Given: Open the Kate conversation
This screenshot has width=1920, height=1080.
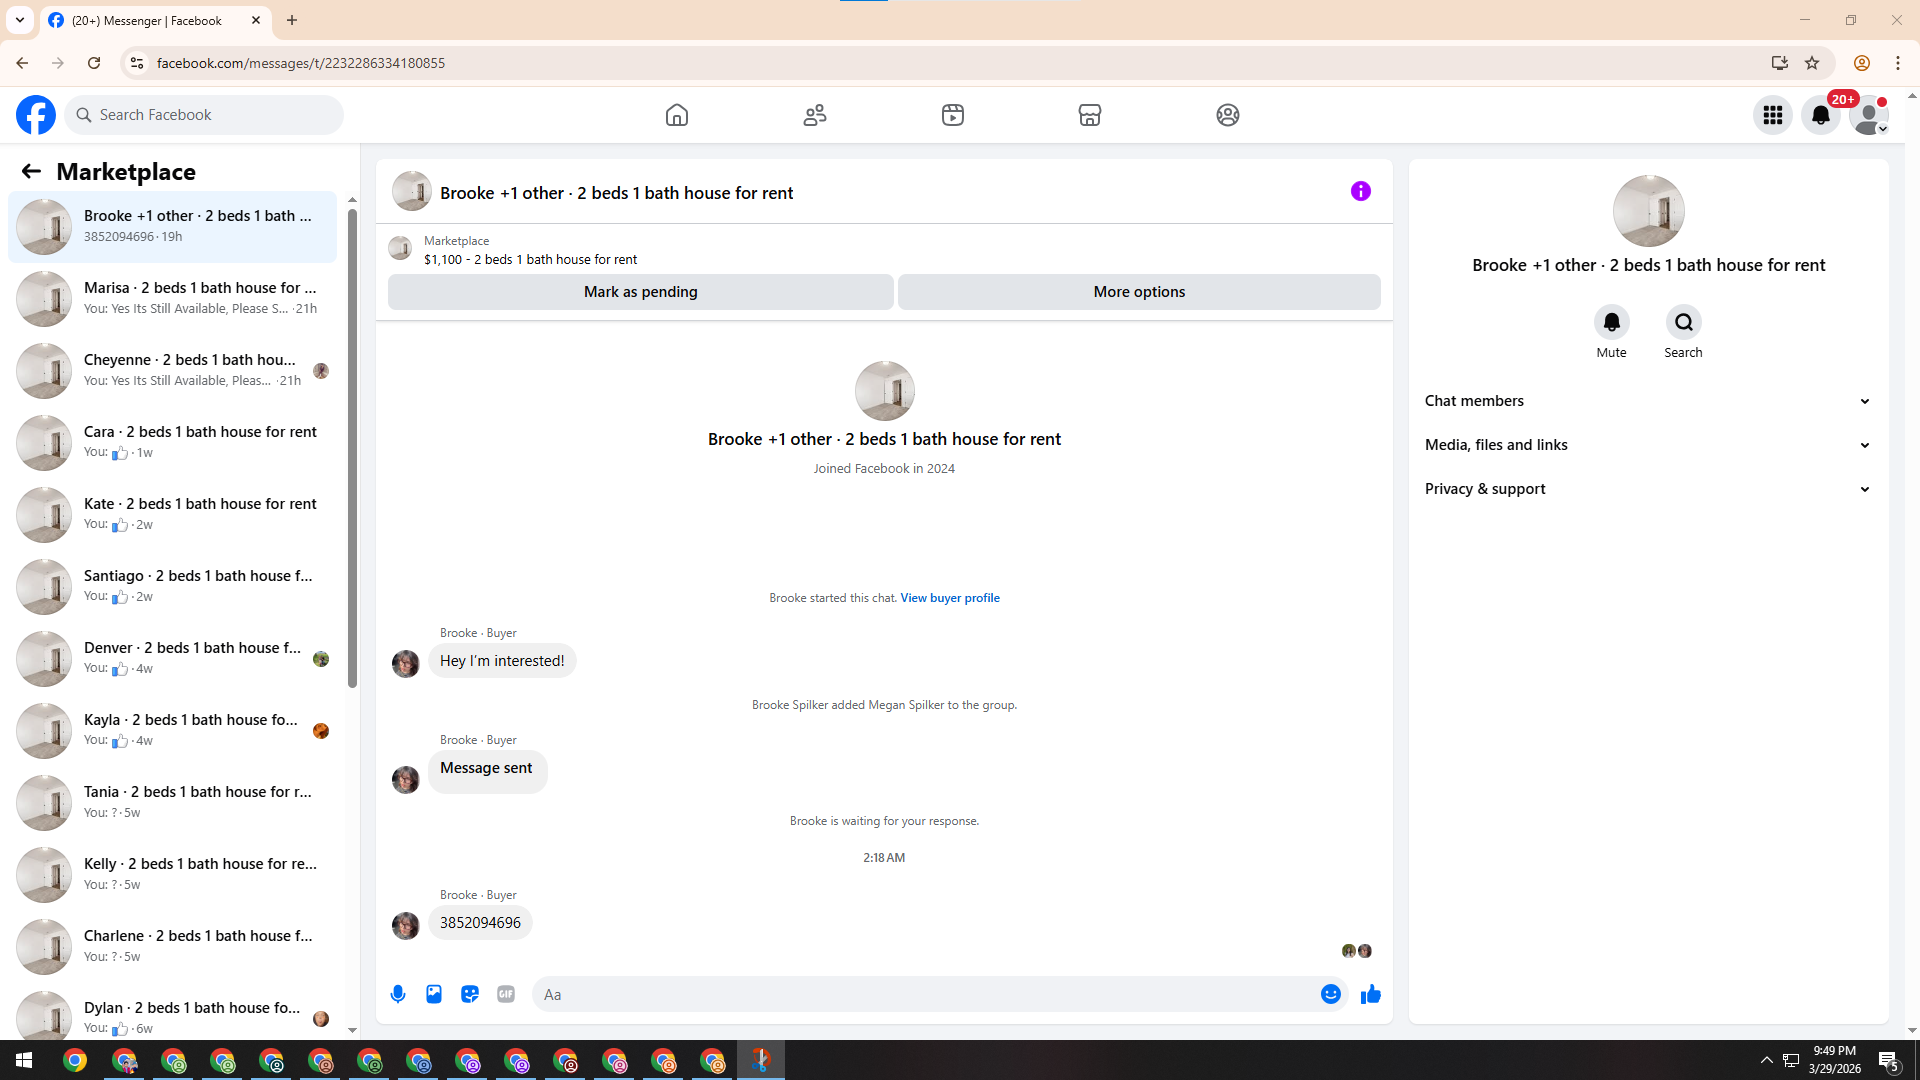Looking at the screenshot, I should tap(172, 515).
